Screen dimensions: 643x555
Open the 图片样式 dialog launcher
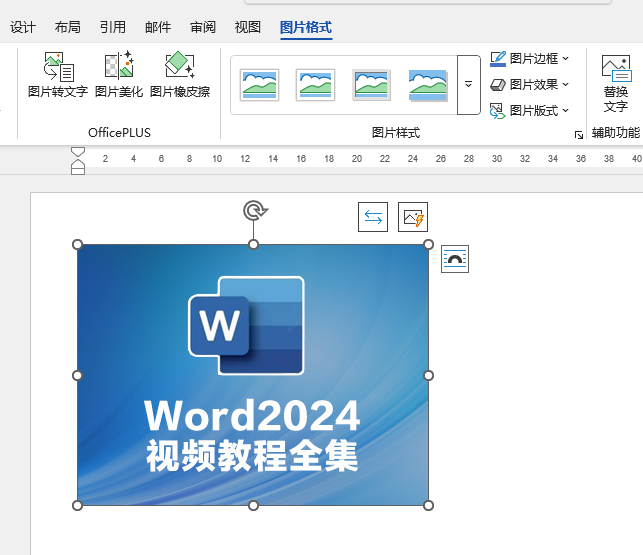[579, 135]
